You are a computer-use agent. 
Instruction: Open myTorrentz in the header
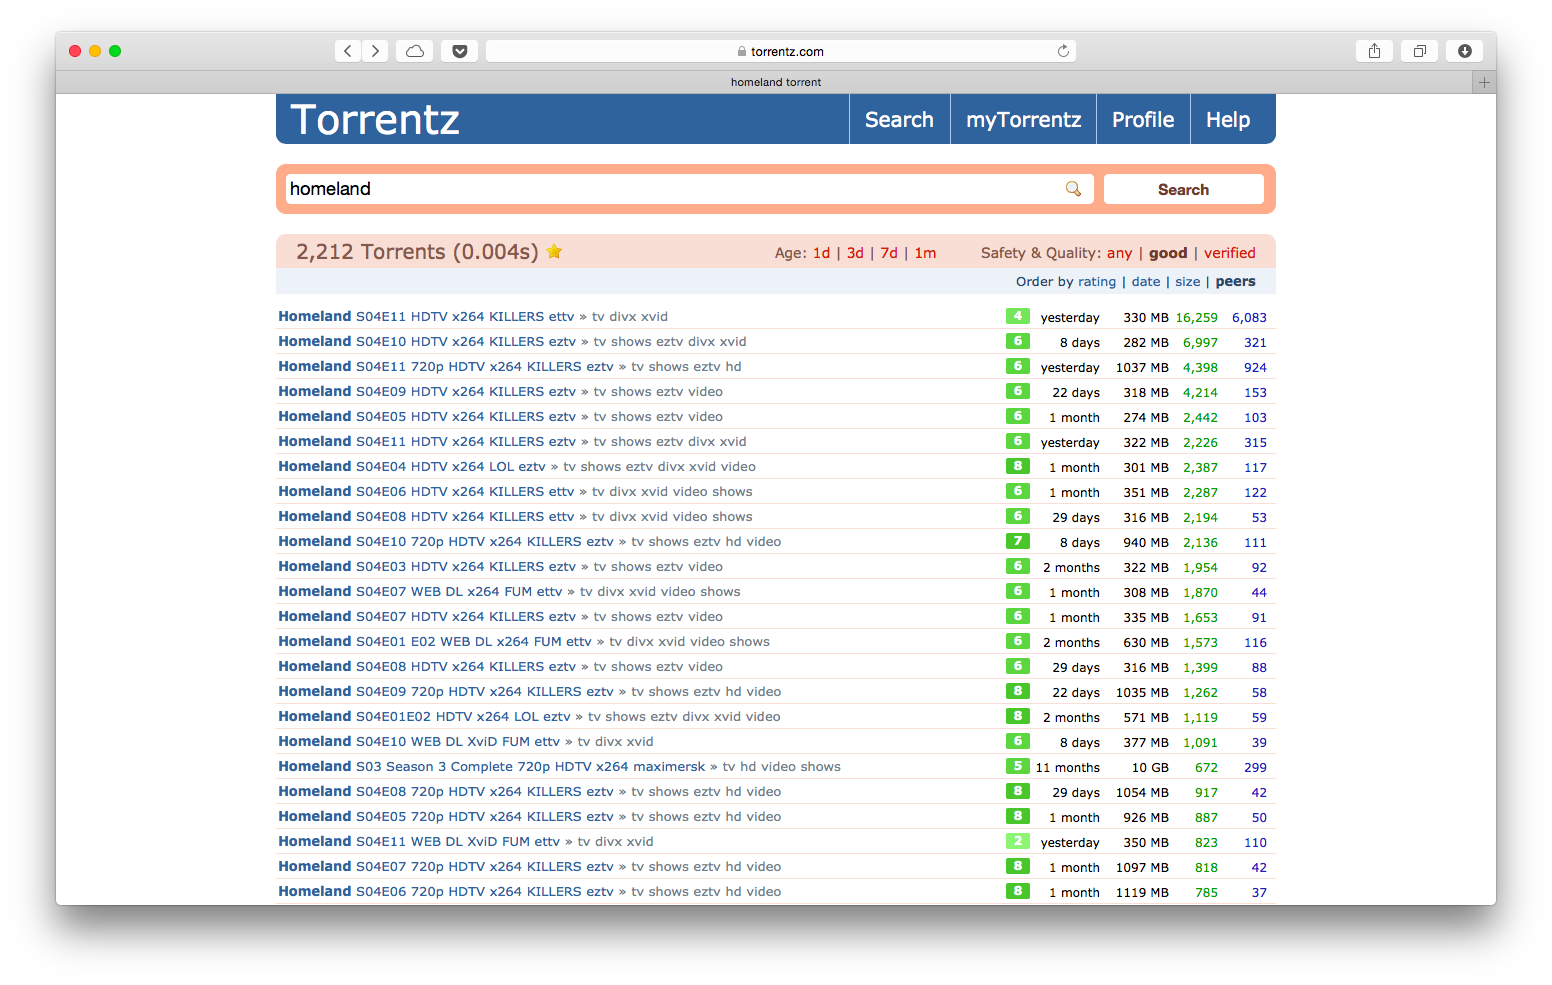1023,120
